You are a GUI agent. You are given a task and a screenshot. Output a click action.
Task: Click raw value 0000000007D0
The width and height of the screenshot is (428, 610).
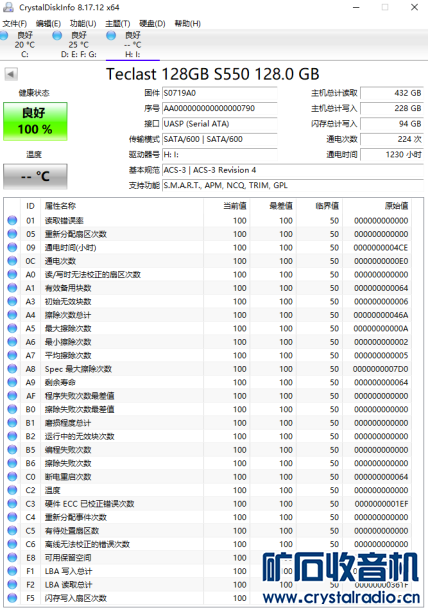click(x=381, y=369)
